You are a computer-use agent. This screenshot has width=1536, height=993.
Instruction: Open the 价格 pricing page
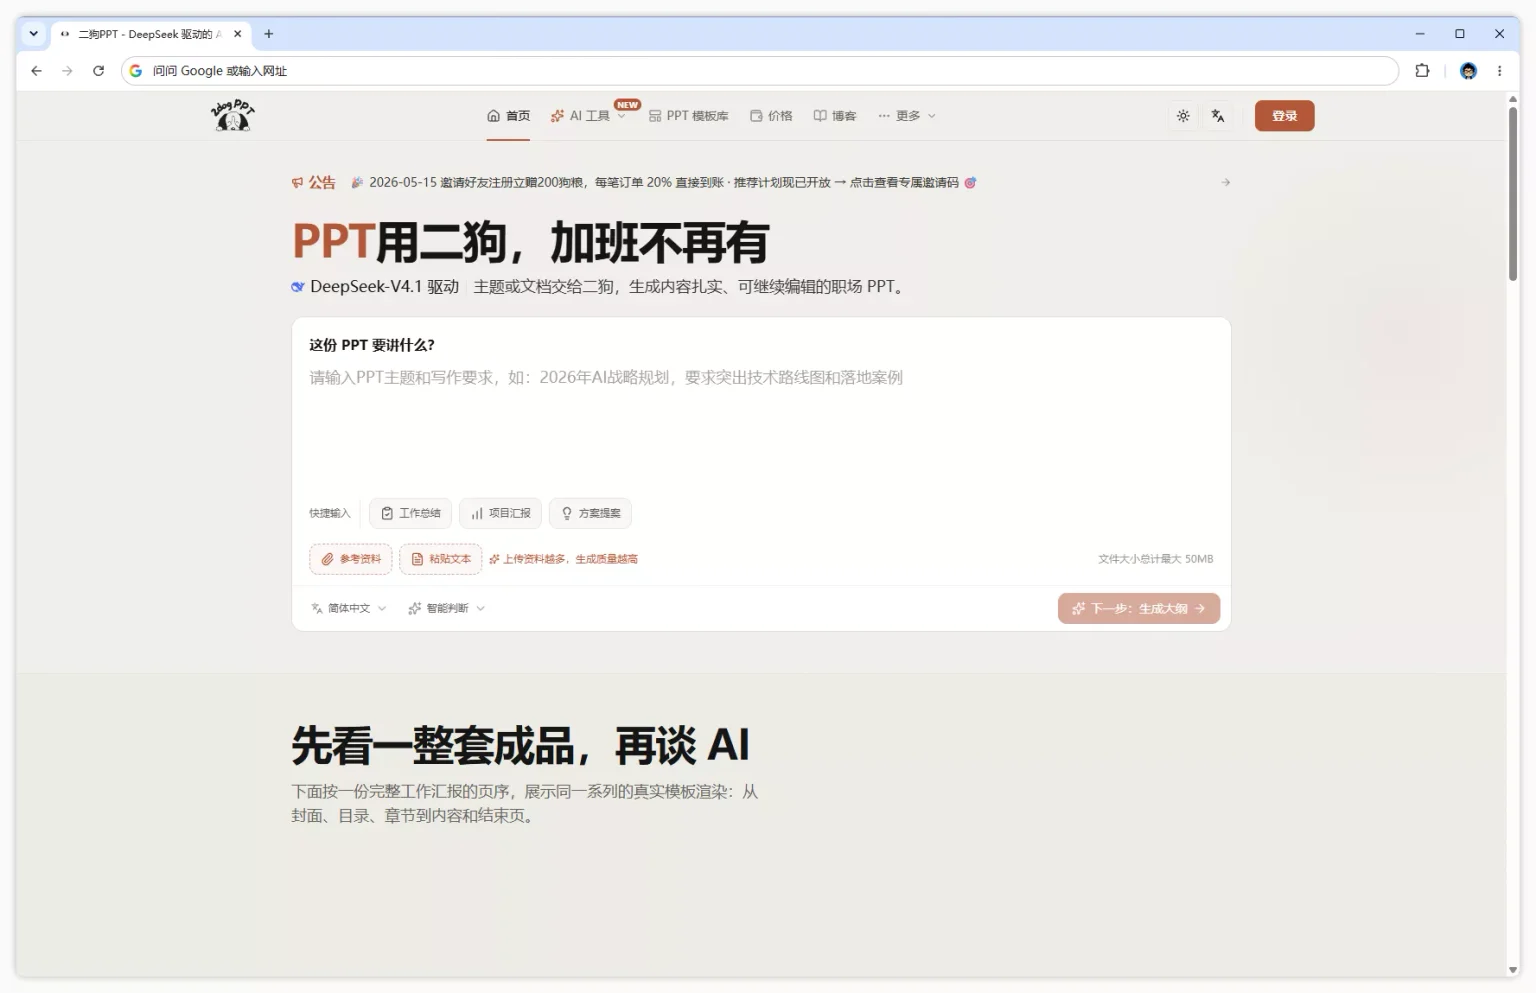[x=771, y=116]
